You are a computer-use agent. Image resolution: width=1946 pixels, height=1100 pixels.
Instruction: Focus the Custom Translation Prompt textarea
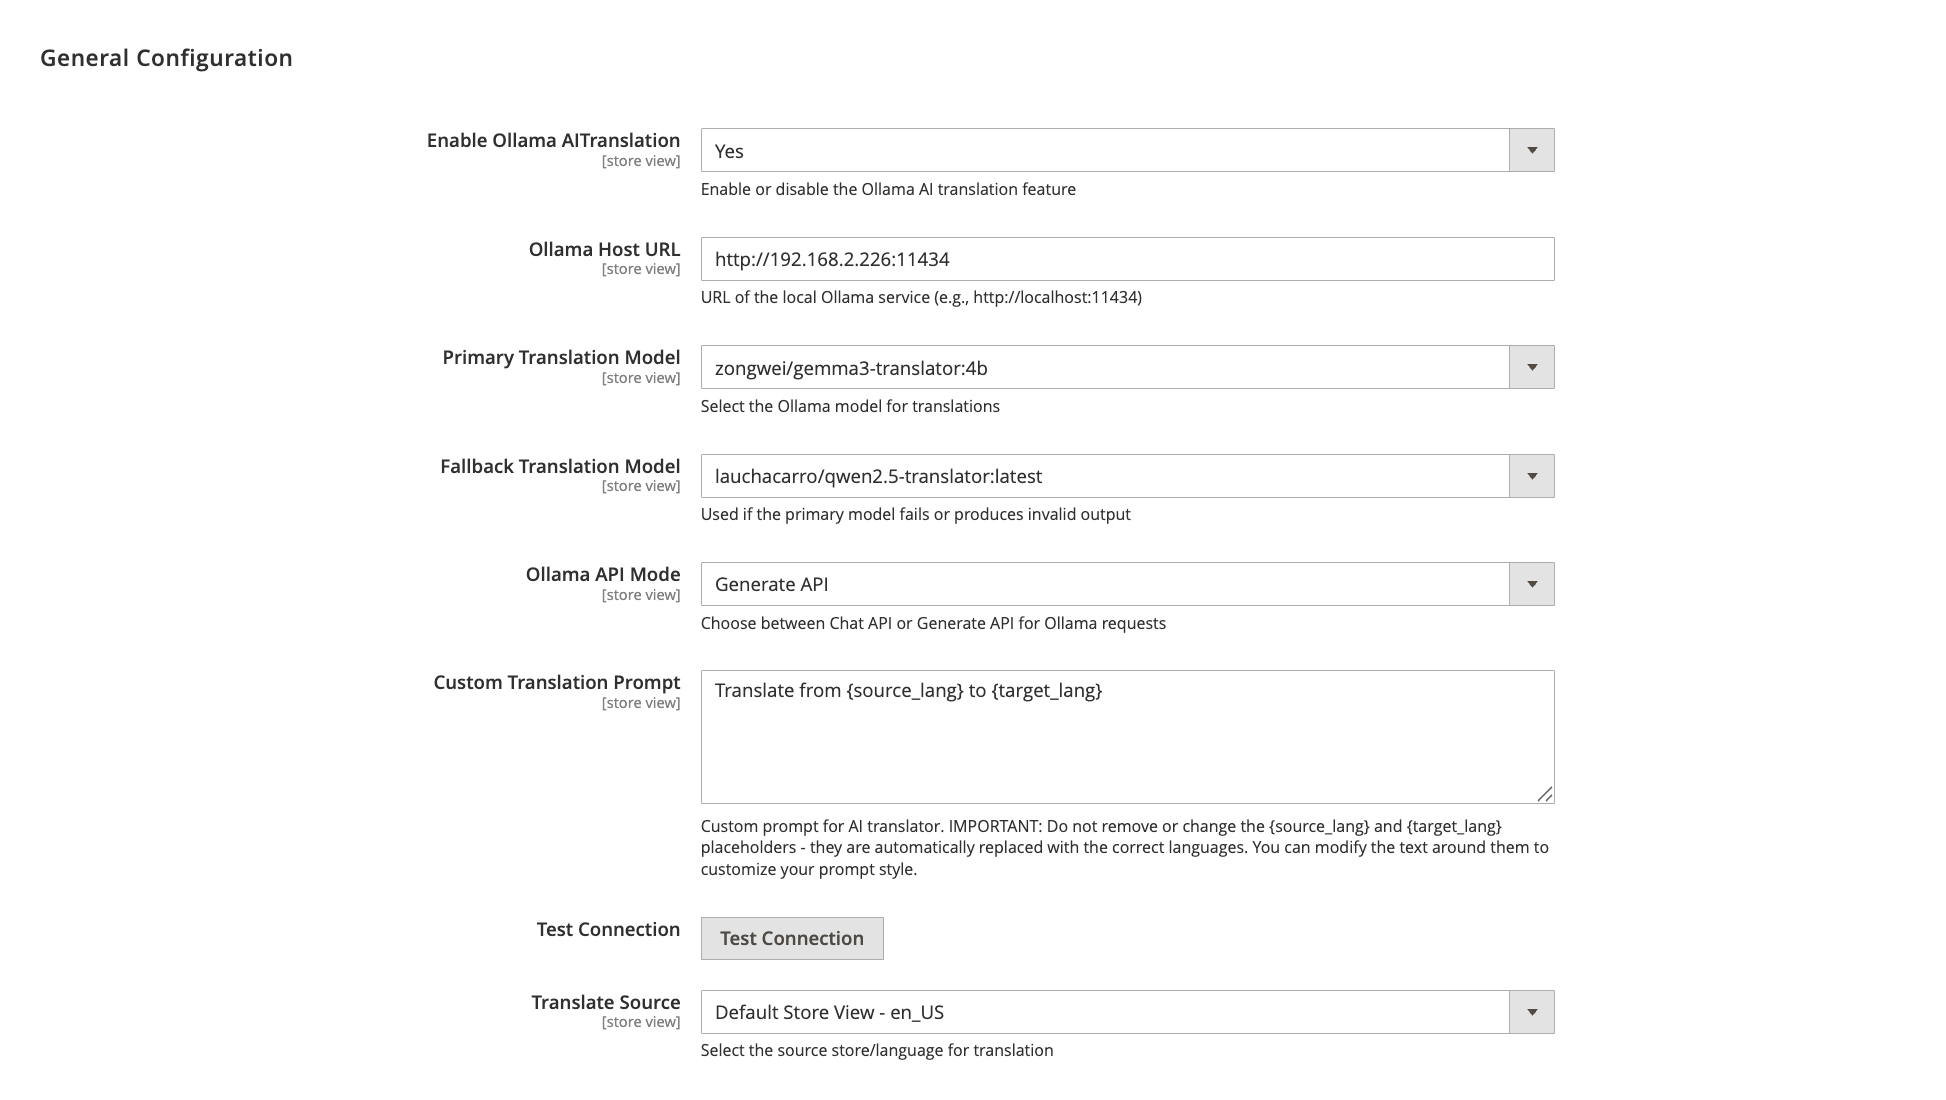[x=1126, y=736]
